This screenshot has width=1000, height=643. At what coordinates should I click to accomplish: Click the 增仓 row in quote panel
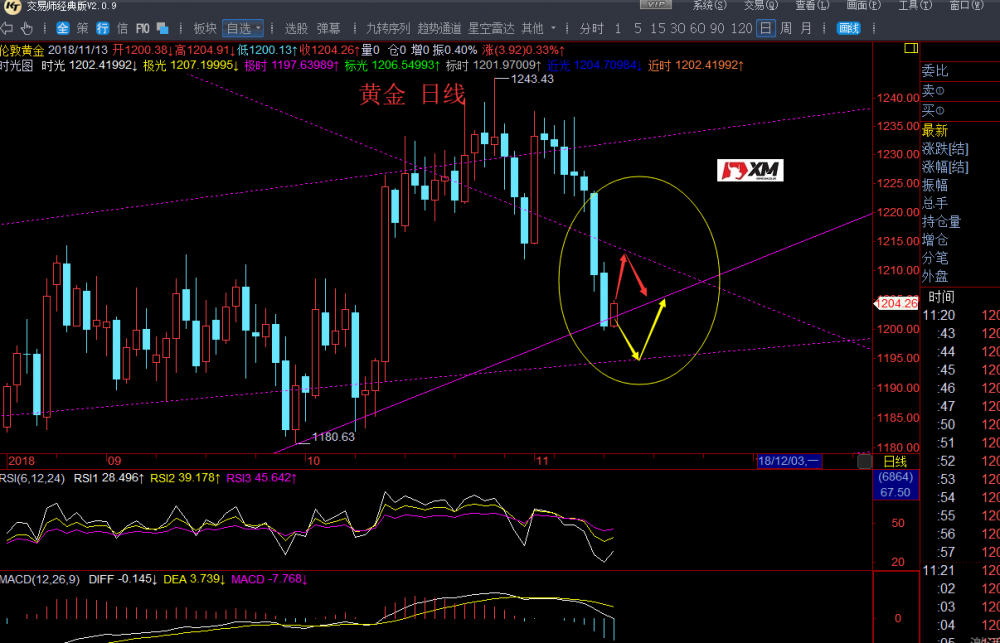(x=935, y=240)
